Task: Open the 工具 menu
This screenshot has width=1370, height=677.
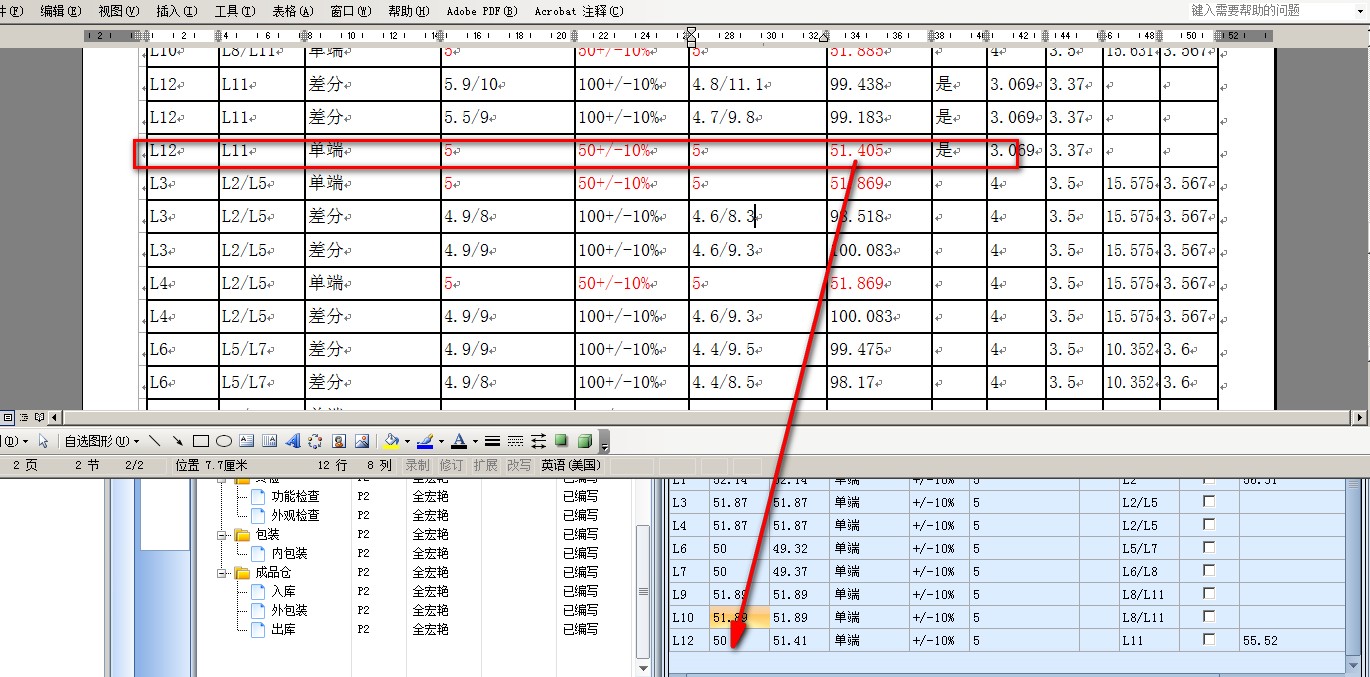Action: pos(235,11)
